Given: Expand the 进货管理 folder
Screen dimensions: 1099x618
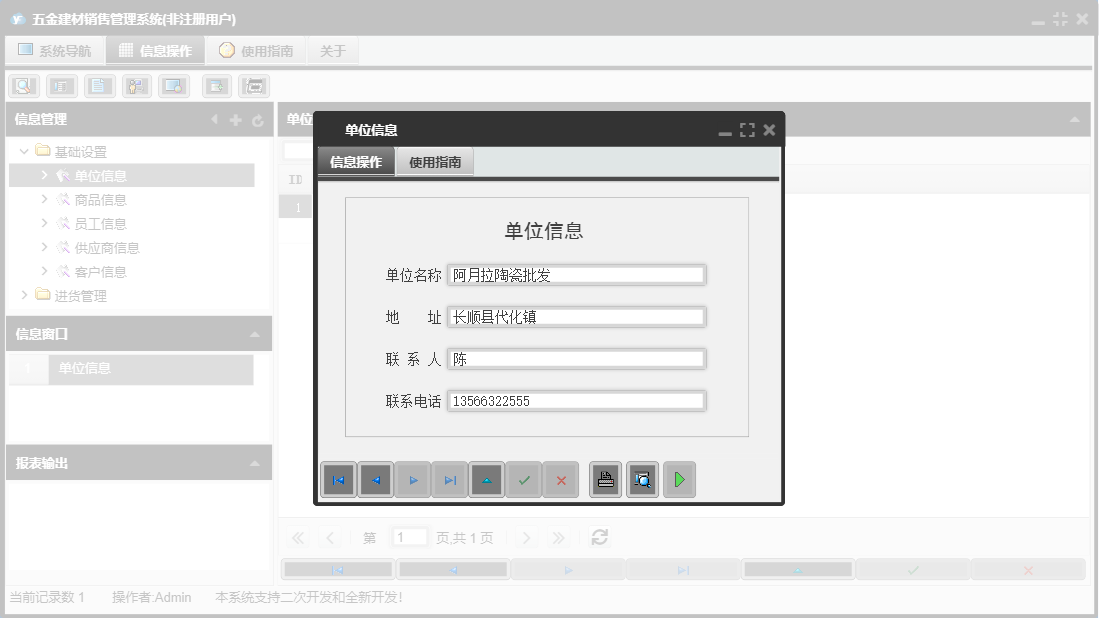Looking at the screenshot, I should [22, 295].
